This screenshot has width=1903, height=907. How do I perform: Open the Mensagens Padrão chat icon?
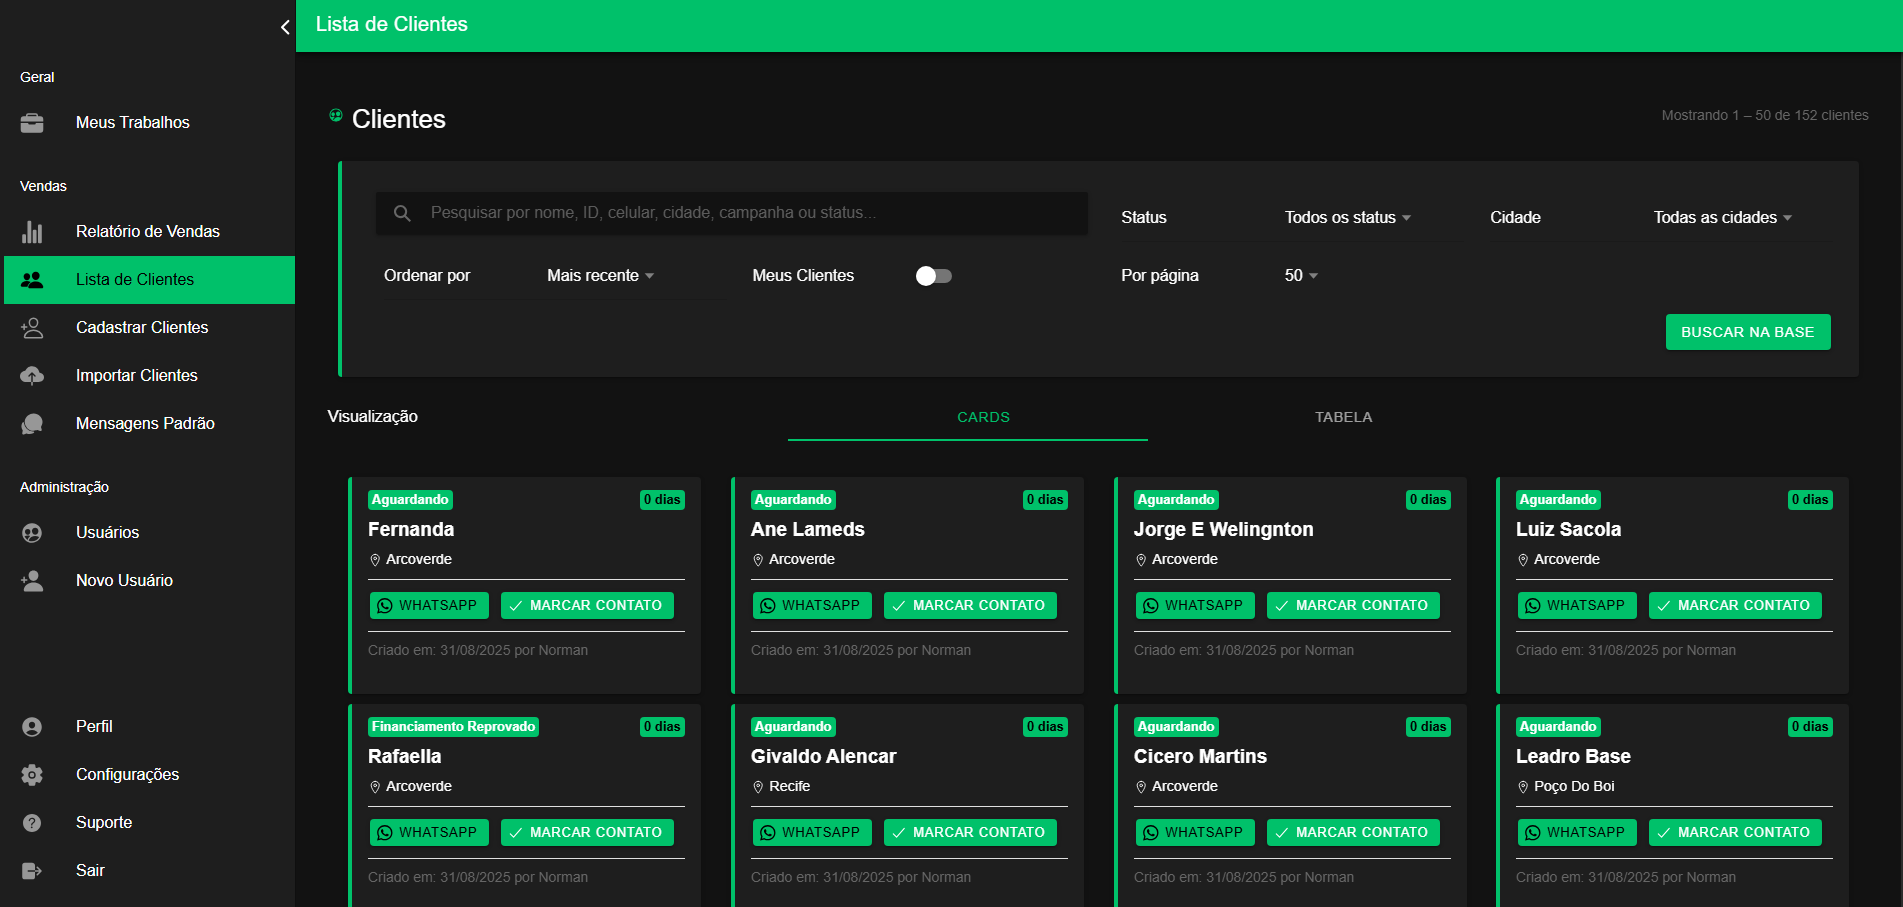tap(32, 424)
